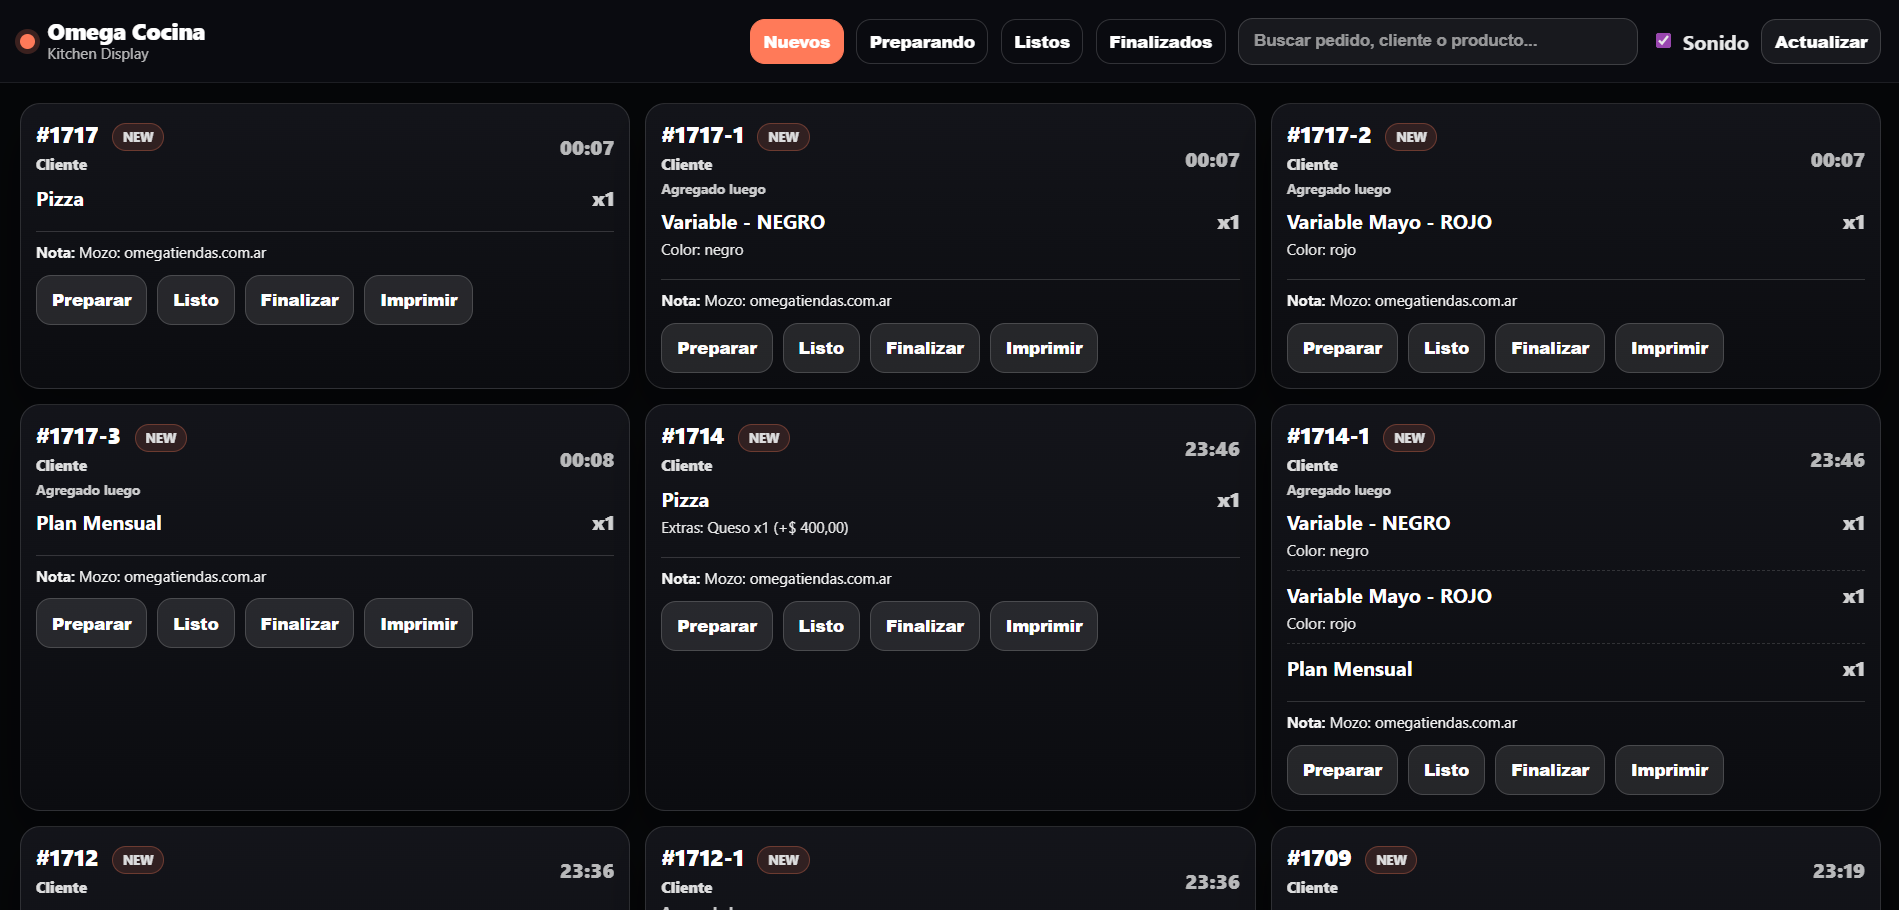
Task: Click Preparar on order #1714-1
Action: [1341, 770]
